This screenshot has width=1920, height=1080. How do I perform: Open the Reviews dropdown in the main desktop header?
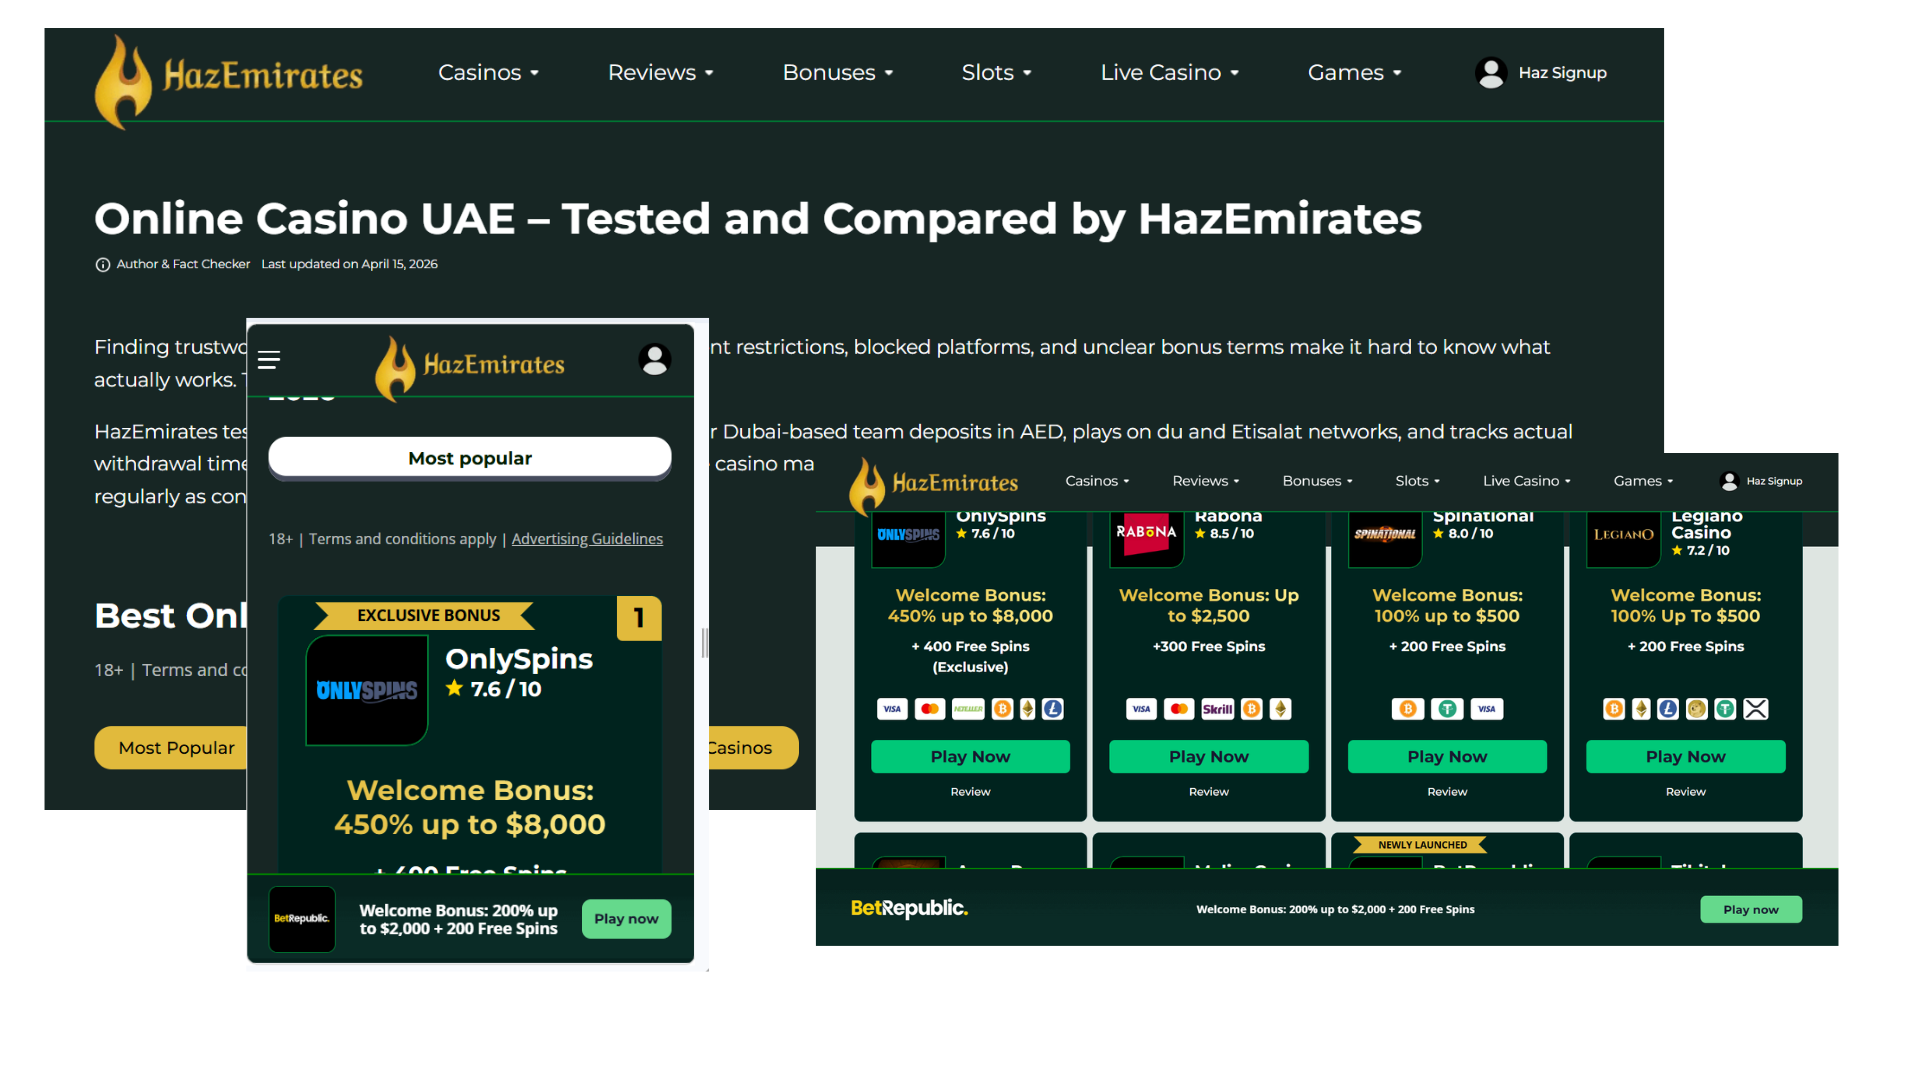coord(660,73)
